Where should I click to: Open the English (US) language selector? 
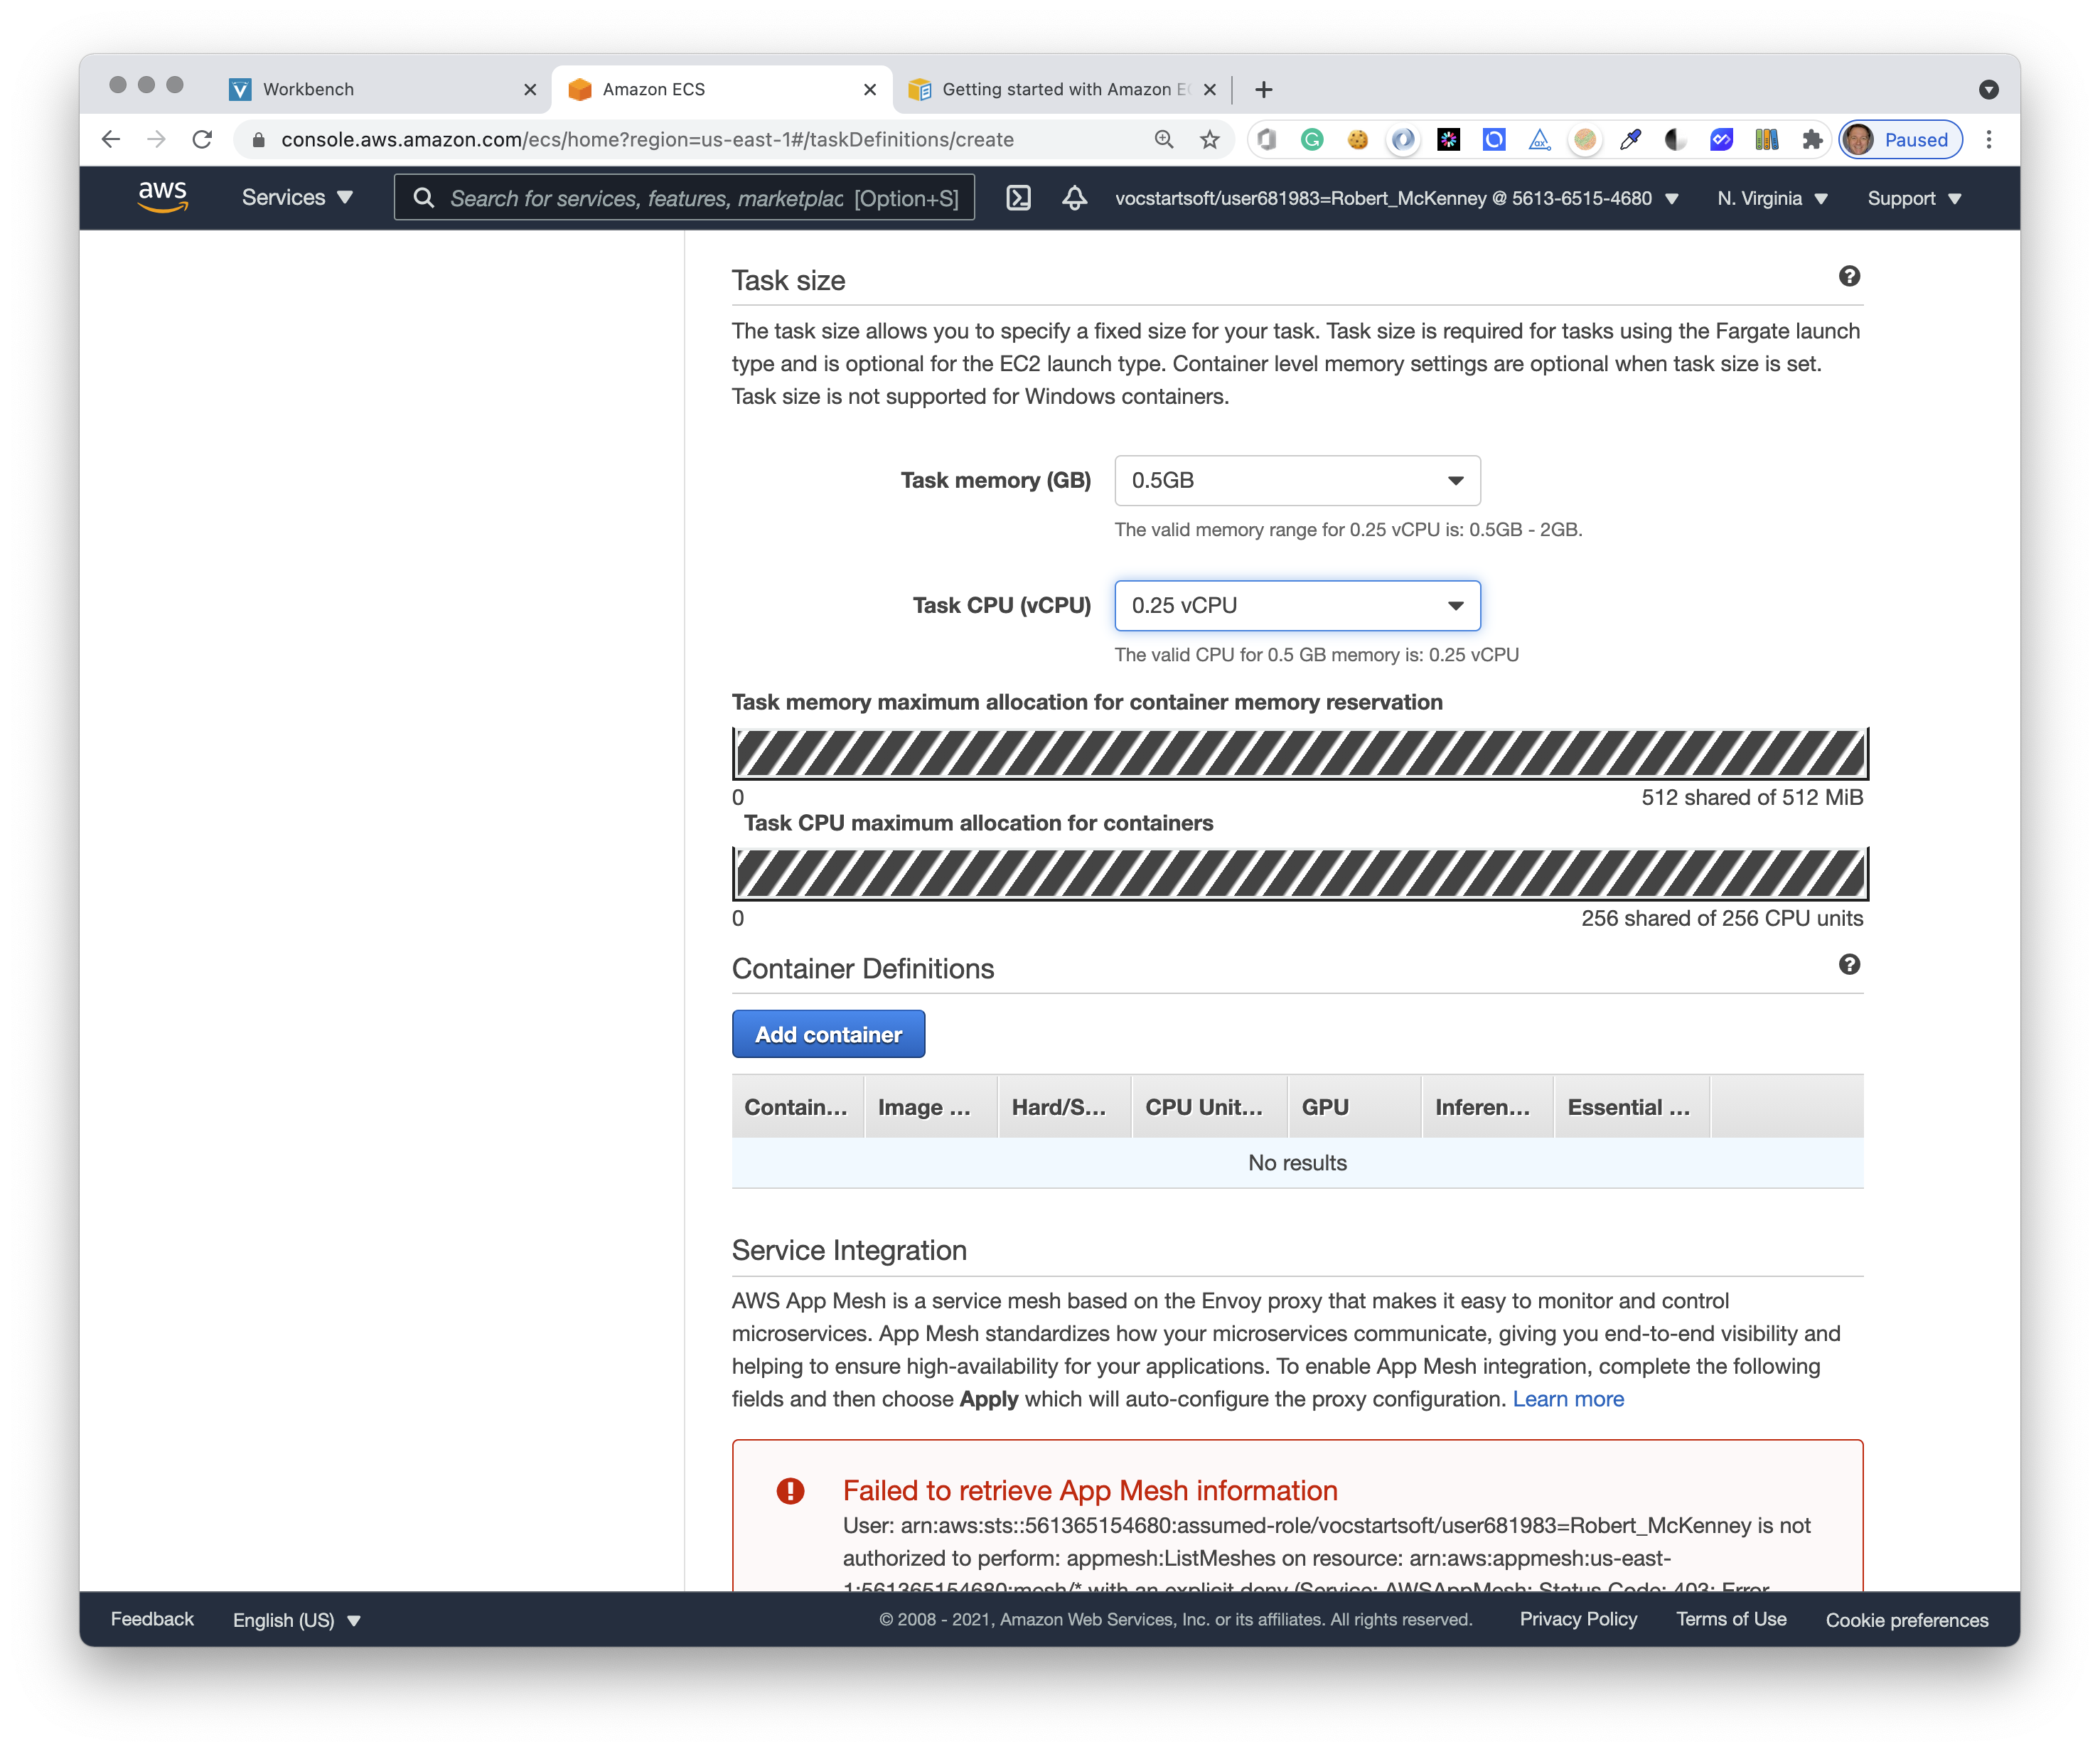[296, 1620]
